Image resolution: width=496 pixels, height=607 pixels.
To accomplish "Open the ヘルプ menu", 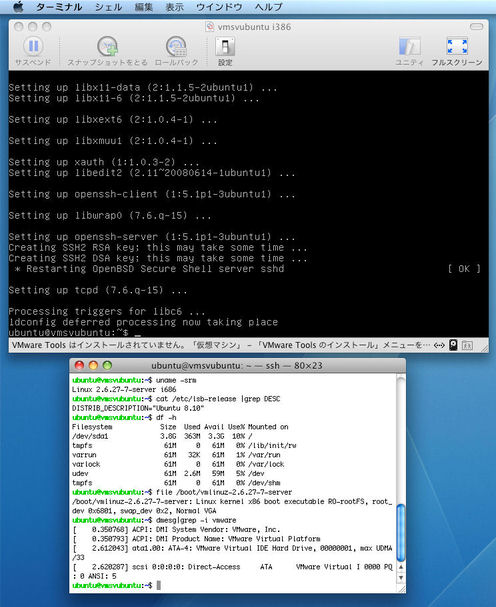I will coord(269,7).
